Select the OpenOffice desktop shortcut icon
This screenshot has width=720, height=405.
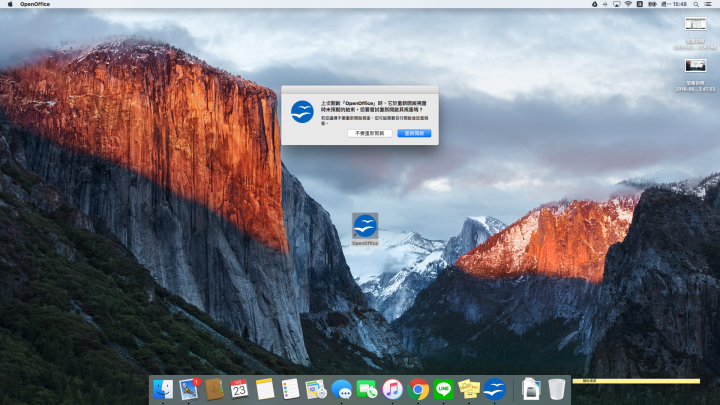365,225
